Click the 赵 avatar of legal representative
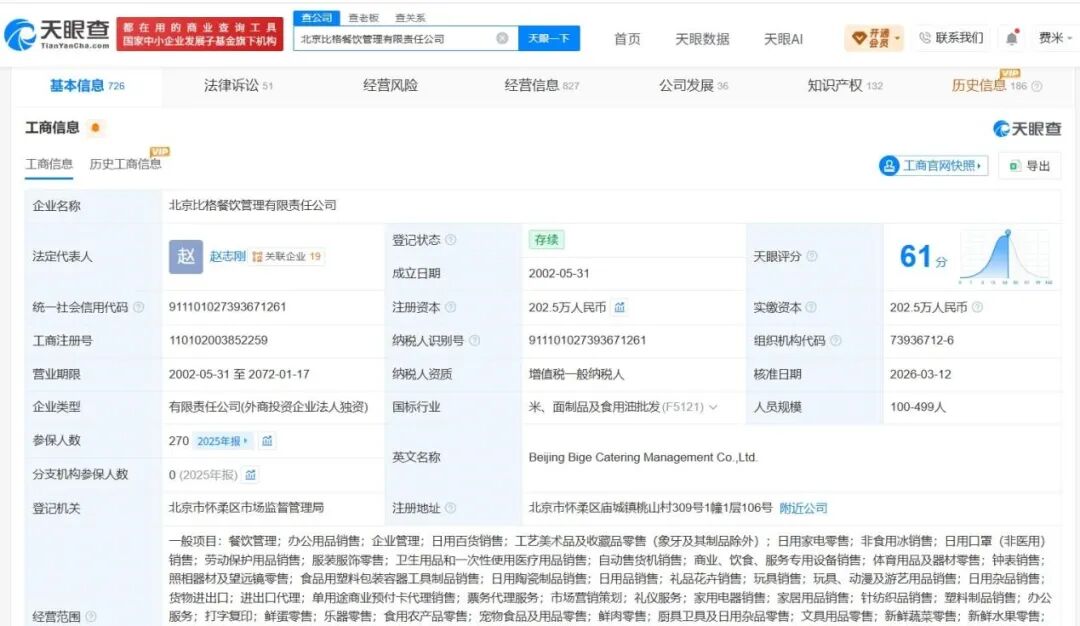The width and height of the screenshot is (1080, 626). [x=186, y=257]
